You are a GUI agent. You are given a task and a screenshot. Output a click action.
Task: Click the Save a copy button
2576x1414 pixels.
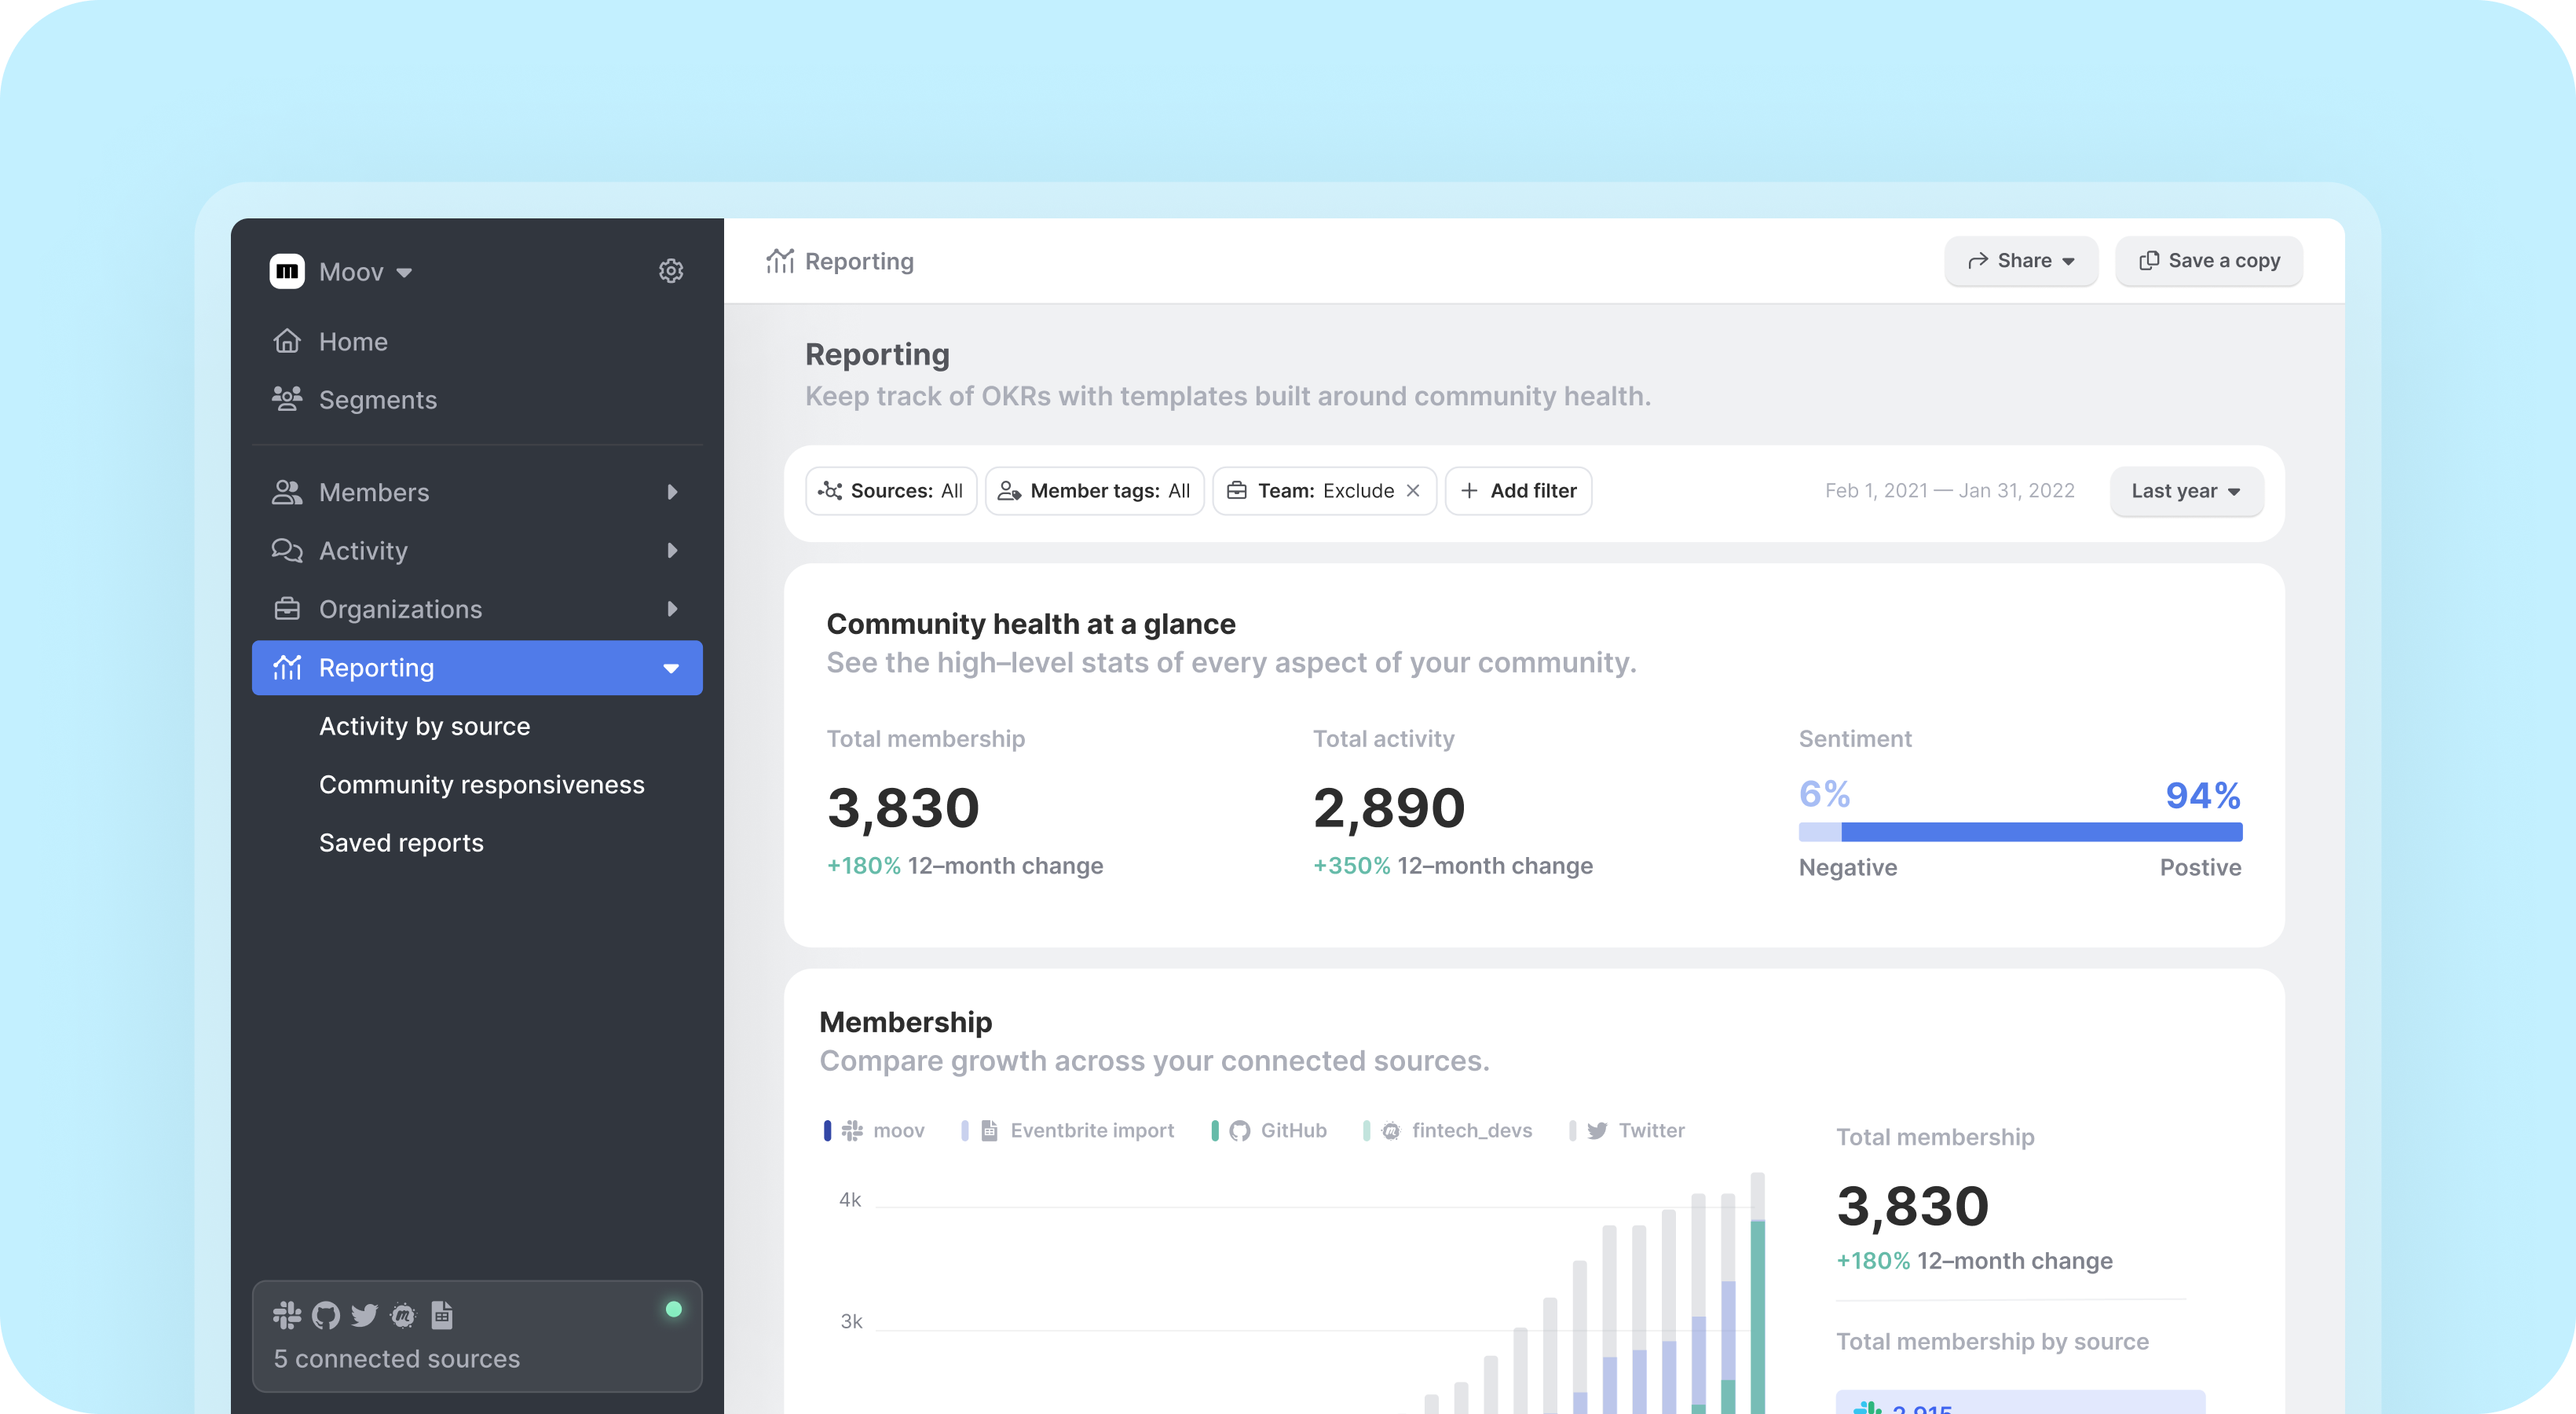coord(2209,261)
